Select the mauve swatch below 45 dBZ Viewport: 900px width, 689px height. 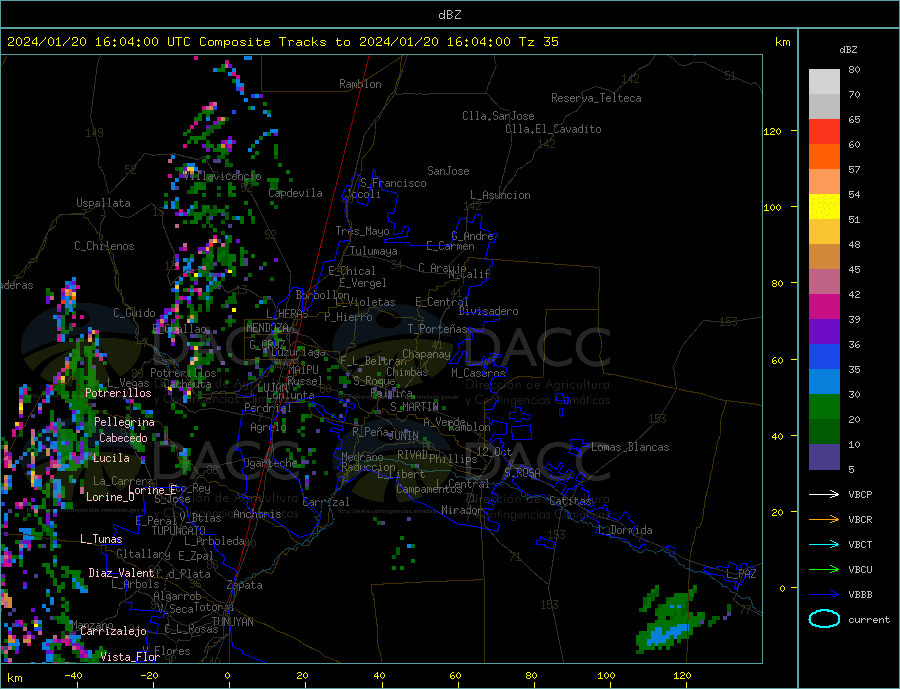[824, 281]
